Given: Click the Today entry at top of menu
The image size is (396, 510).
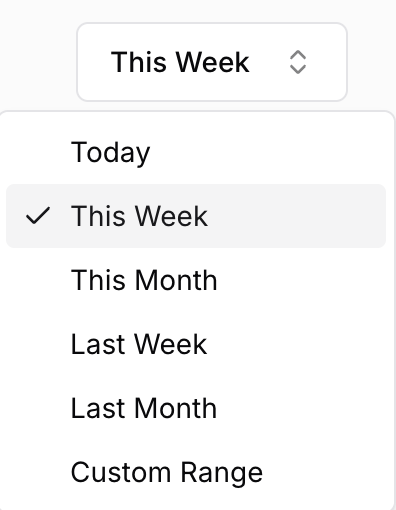Looking at the screenshot, I should click(196, 152).
